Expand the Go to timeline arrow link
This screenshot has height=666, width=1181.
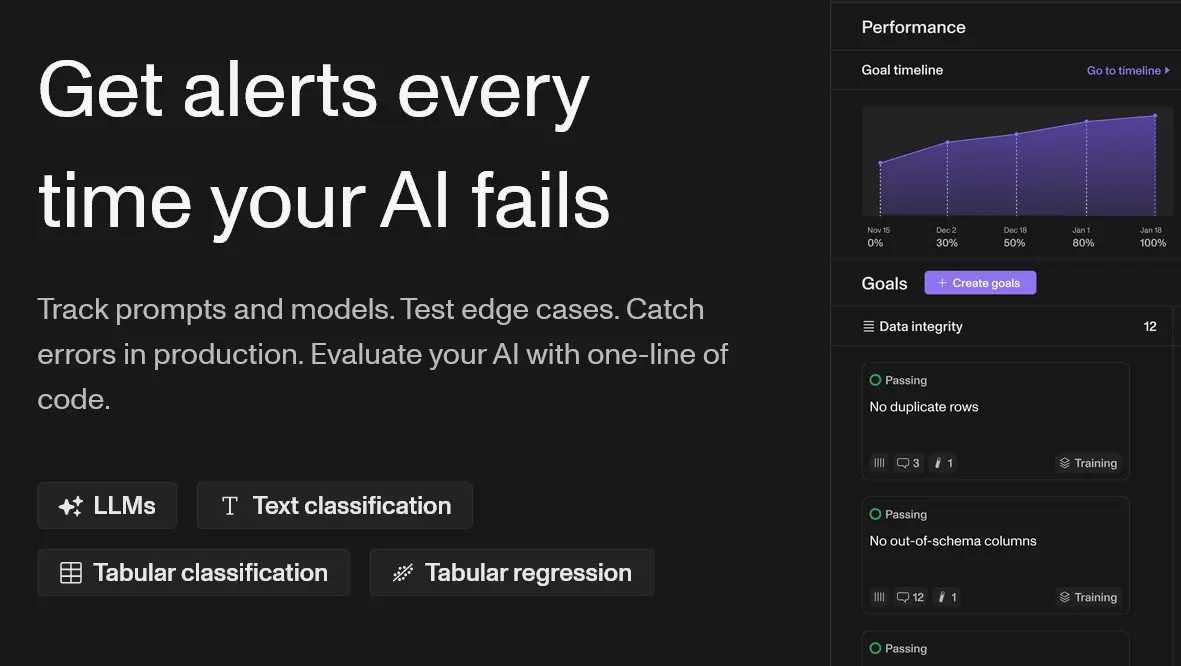(1168, 70)
